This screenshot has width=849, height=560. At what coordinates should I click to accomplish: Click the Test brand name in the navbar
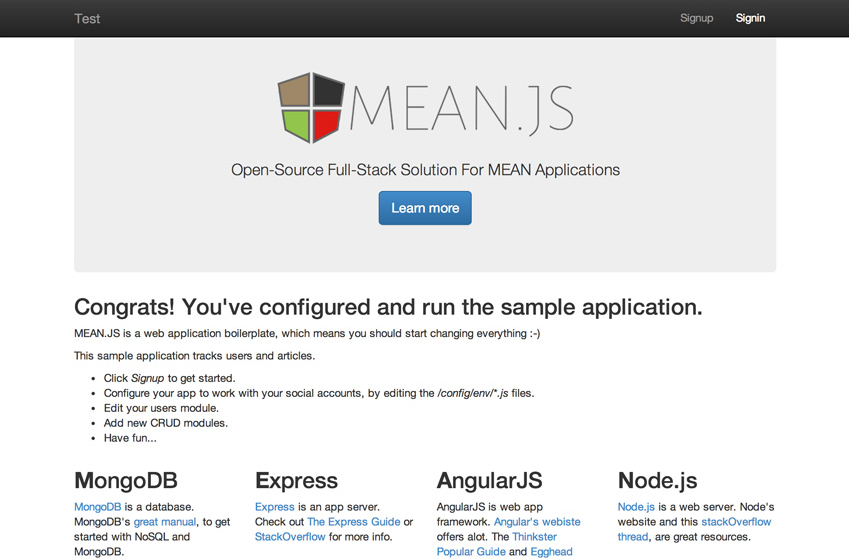click(x=87, y=18)
